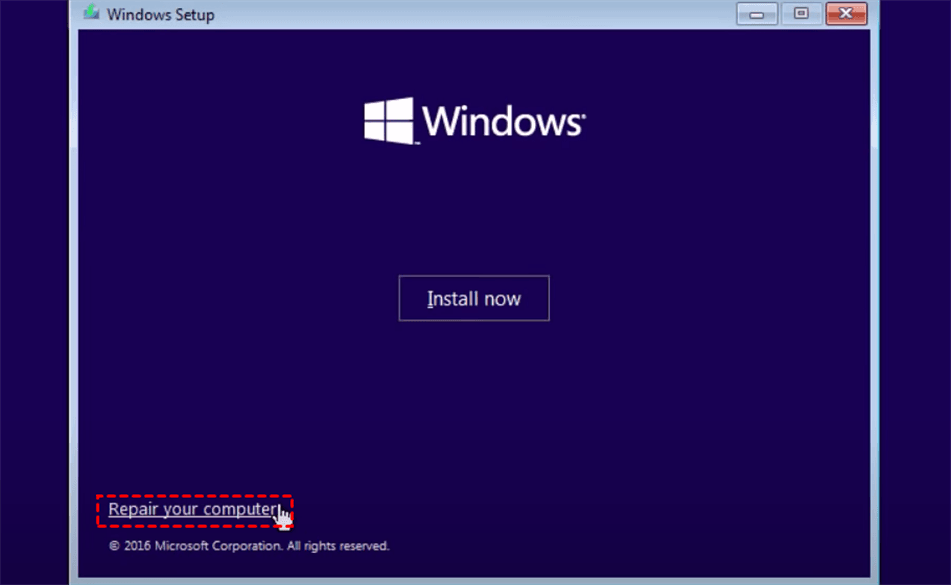Click the Windows Setup title bar icon
The width and height of the screenshot is (951, 585).
click(x=92, y=12)
